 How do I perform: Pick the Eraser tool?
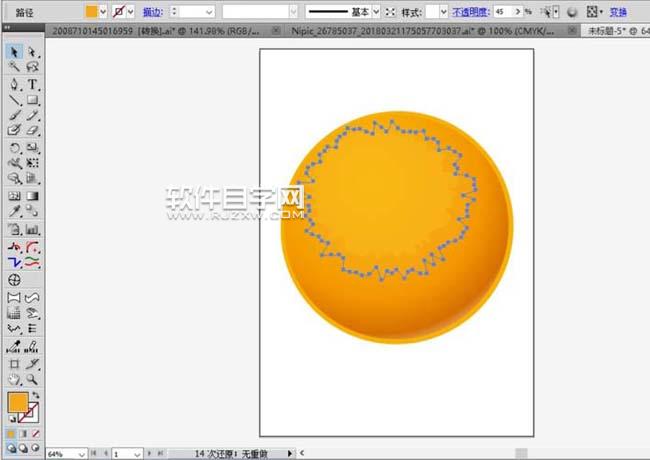[32, 130]
